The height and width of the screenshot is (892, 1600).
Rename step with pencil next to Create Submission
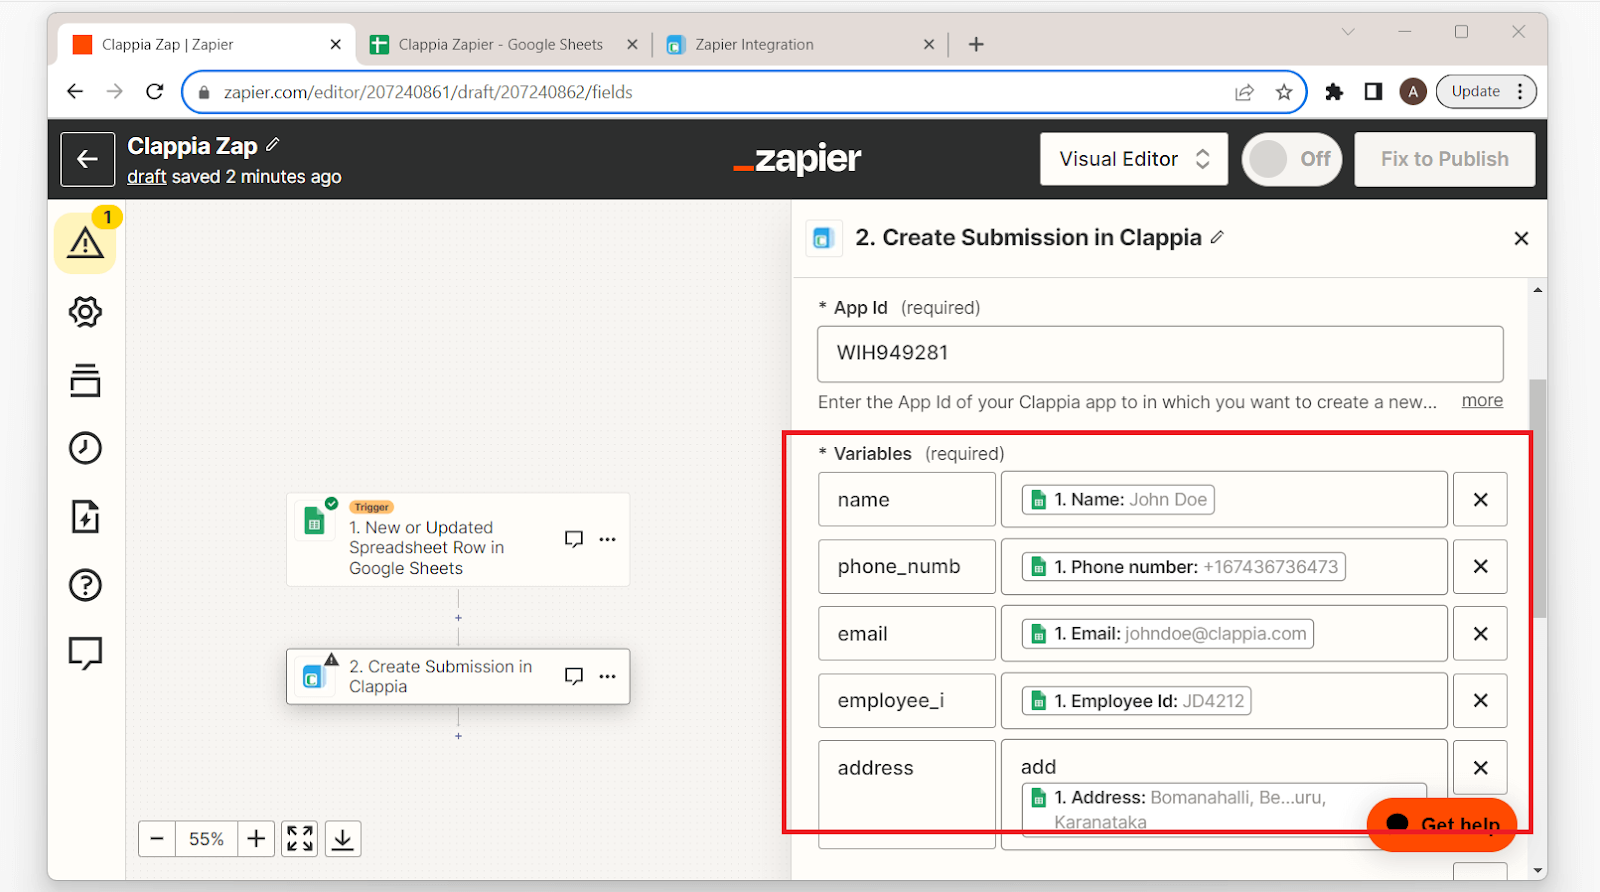1217,237
